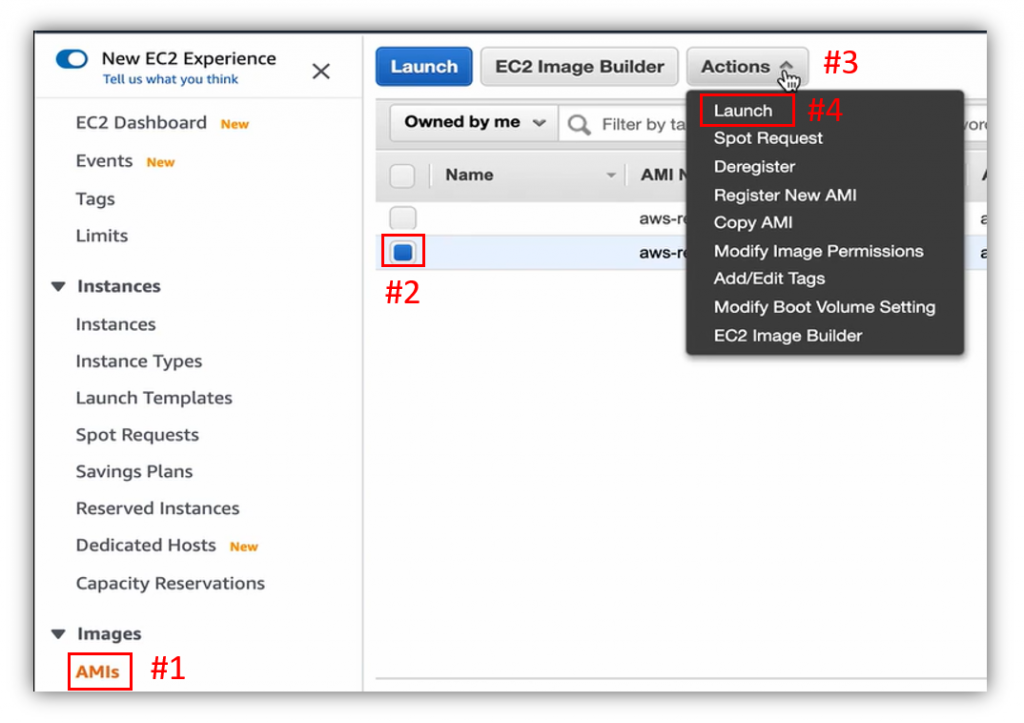Screen dimensions: 1024x723
Task: Open the Instances list link
Action: coord(116,325)
